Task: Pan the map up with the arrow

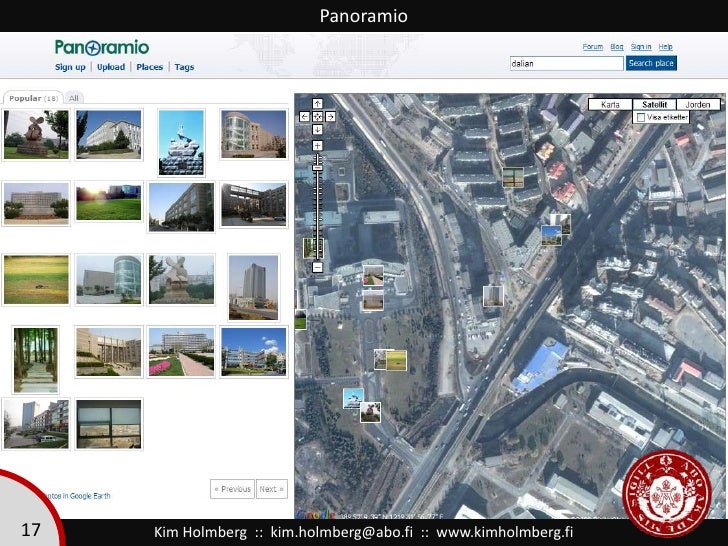Action: click(x=317, y=104)
